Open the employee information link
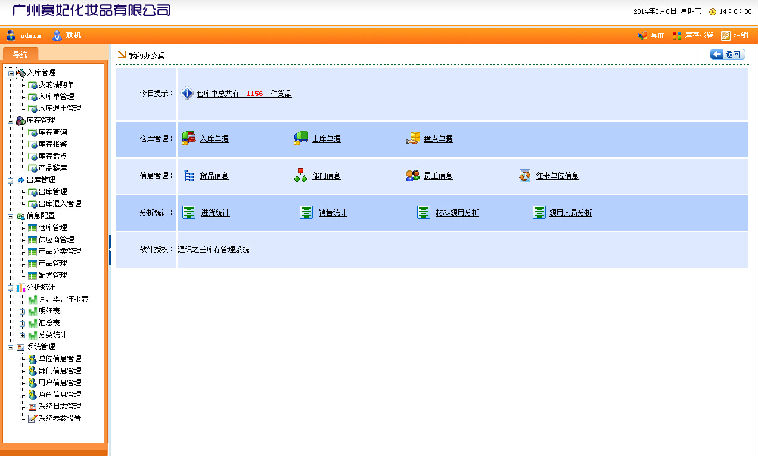 438,176
